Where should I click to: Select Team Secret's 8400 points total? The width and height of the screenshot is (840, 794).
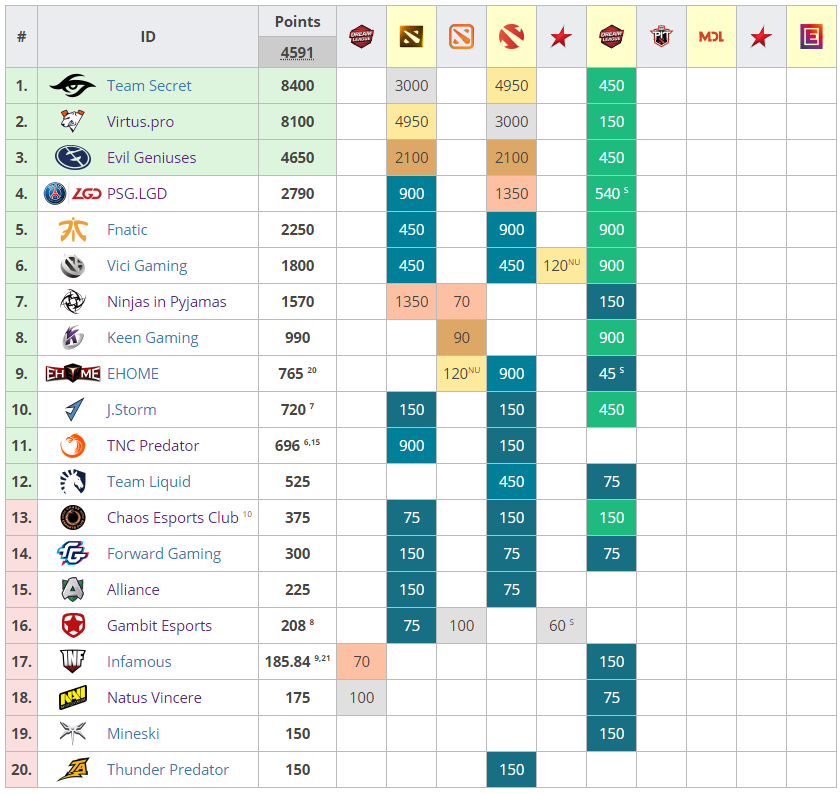point(297,86)
